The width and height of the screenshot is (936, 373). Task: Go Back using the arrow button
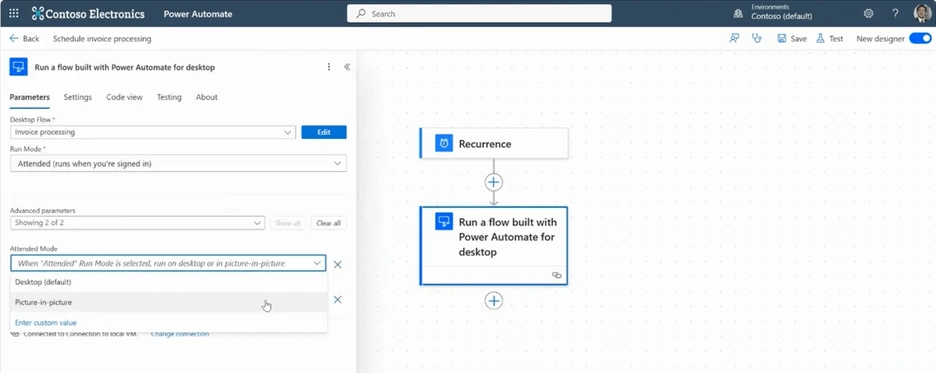(24, 38)
